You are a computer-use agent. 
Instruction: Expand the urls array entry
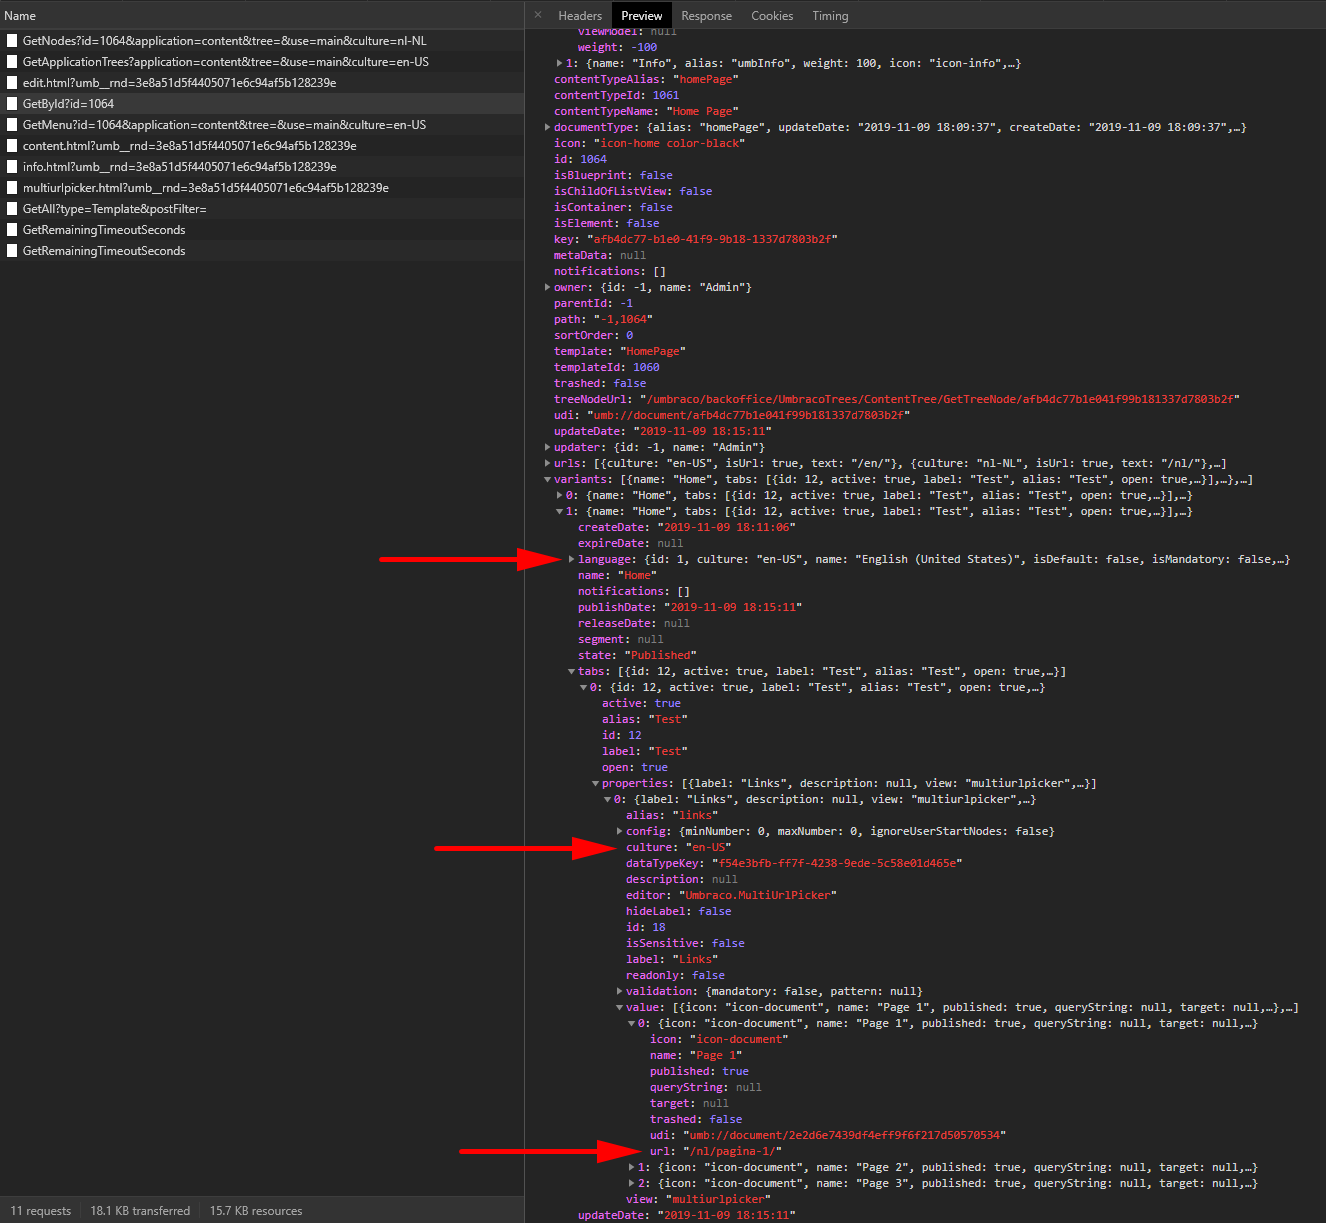coord(546,463)
